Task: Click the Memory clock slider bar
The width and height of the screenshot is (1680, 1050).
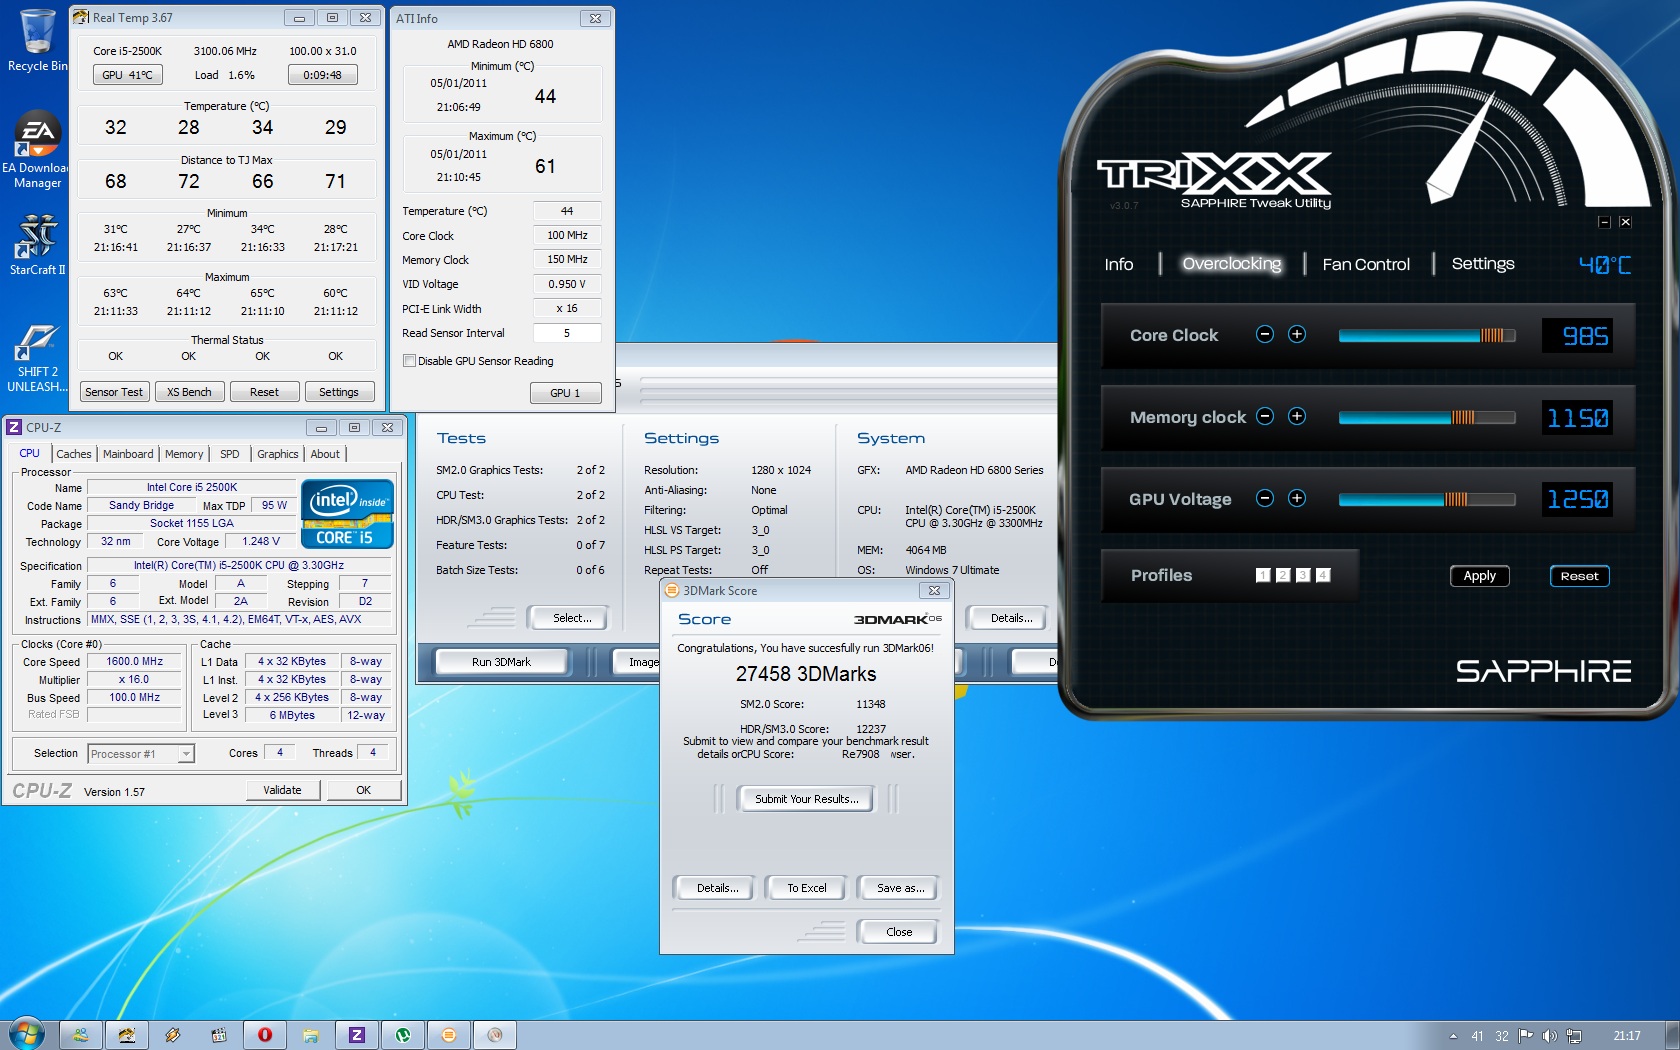Action: (1427, 418)
